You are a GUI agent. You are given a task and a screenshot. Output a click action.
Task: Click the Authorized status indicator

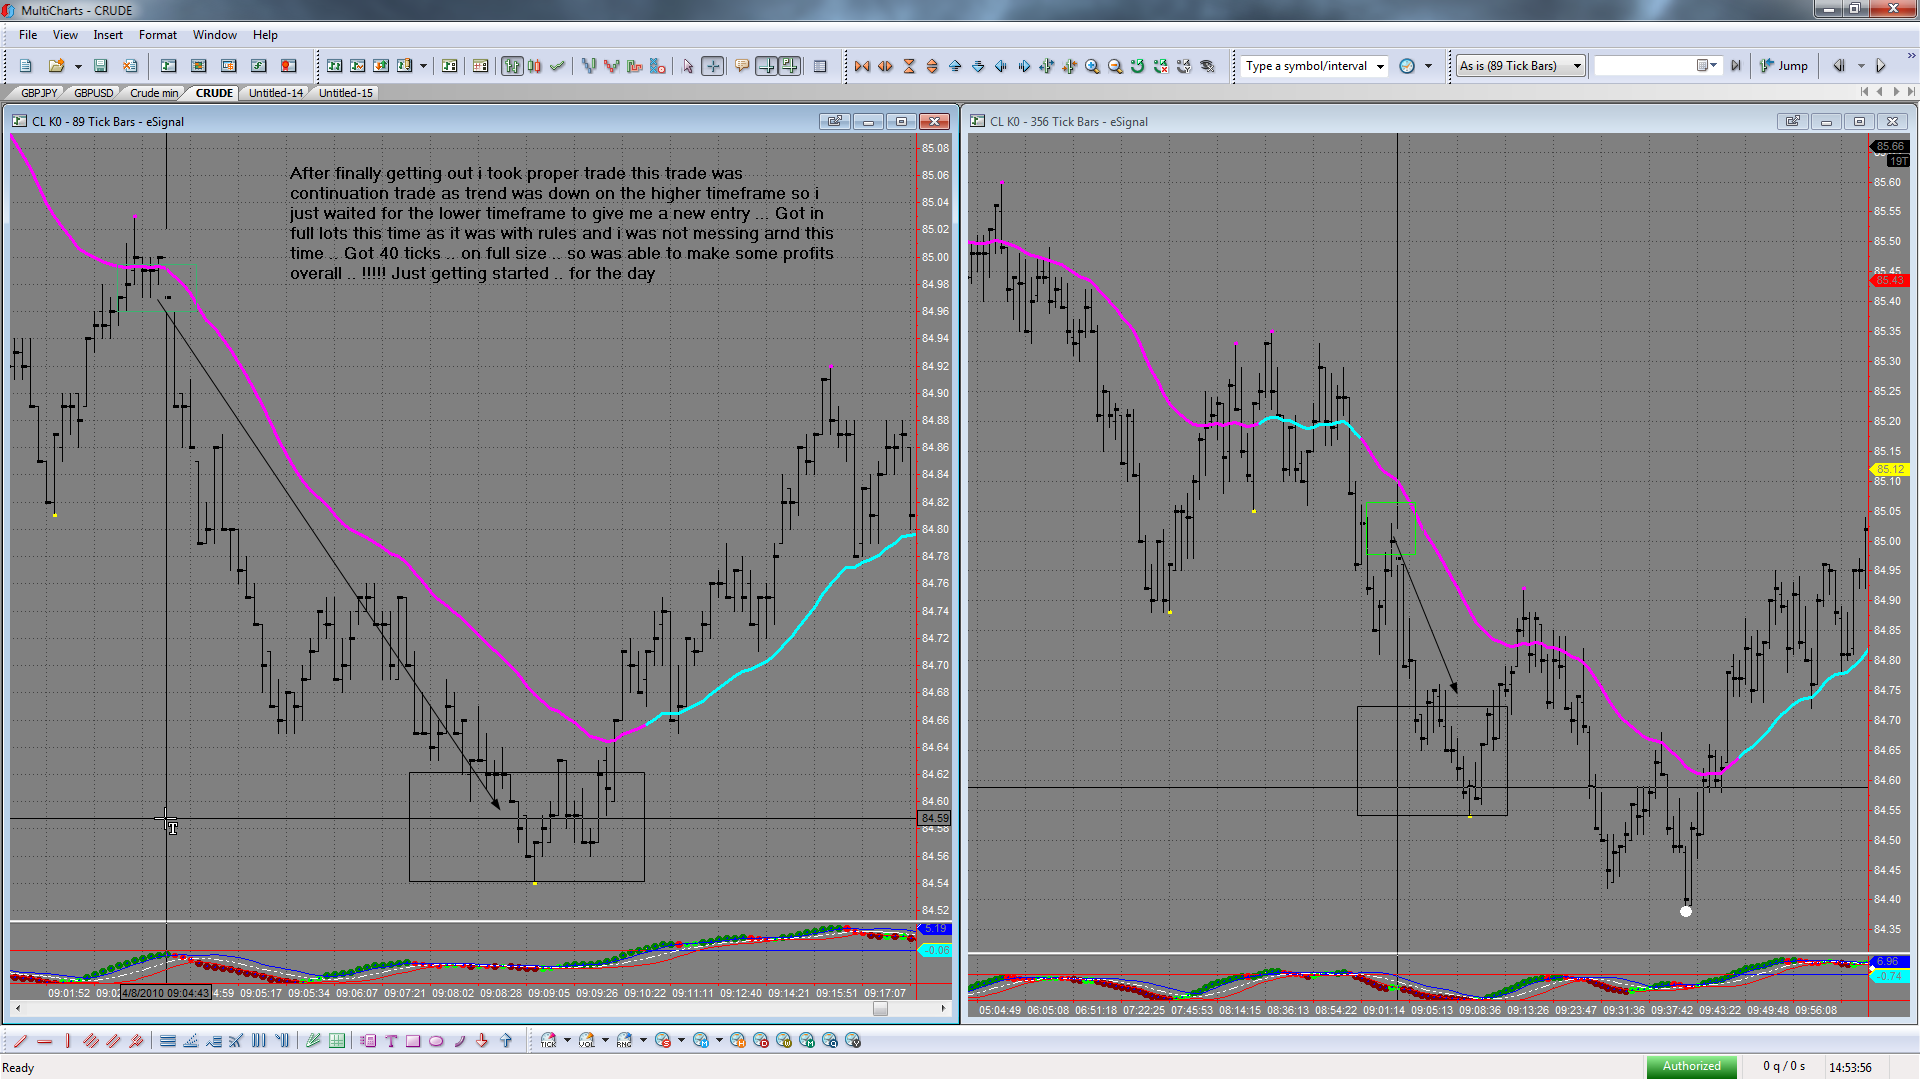[1692, 1067]
